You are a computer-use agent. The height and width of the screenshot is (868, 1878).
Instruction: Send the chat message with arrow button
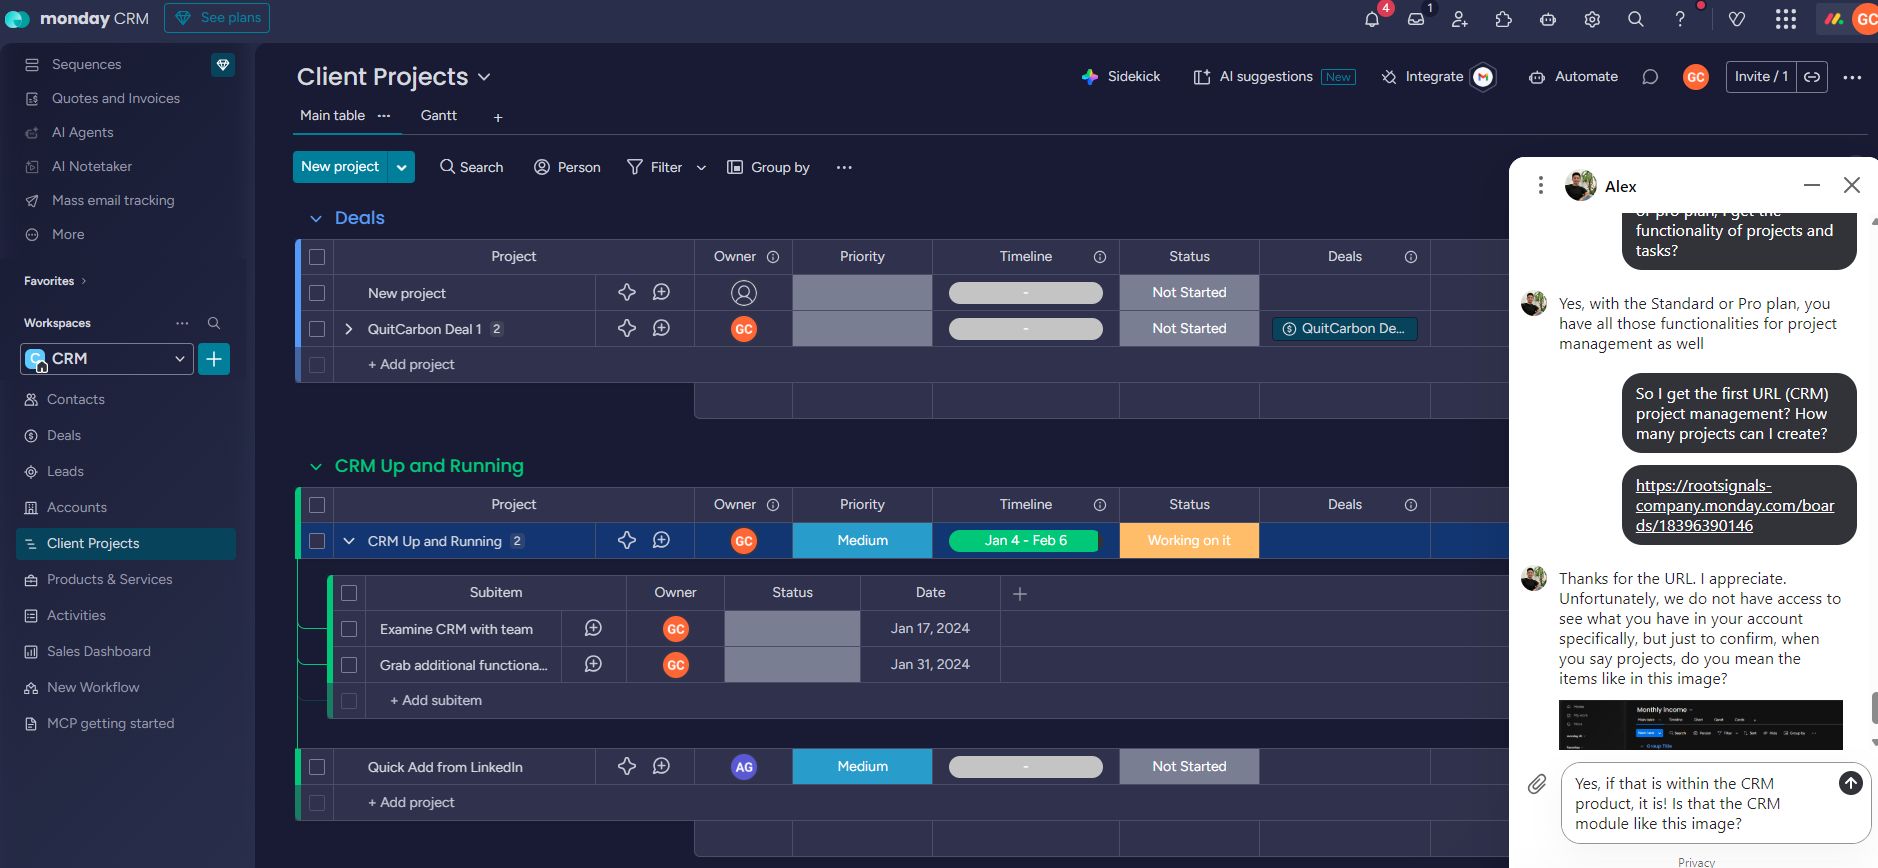click(1850, 783)
